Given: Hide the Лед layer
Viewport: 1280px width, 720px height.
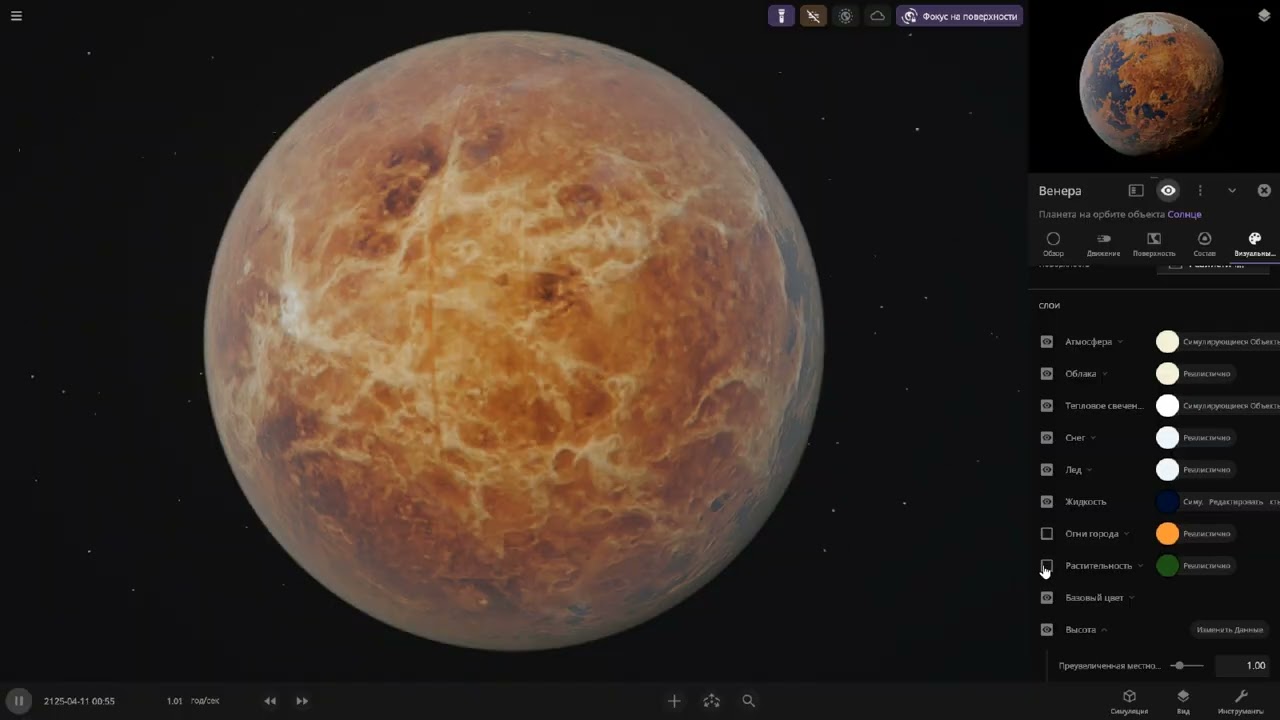Looking at the screenshot, I should 1047,470.
